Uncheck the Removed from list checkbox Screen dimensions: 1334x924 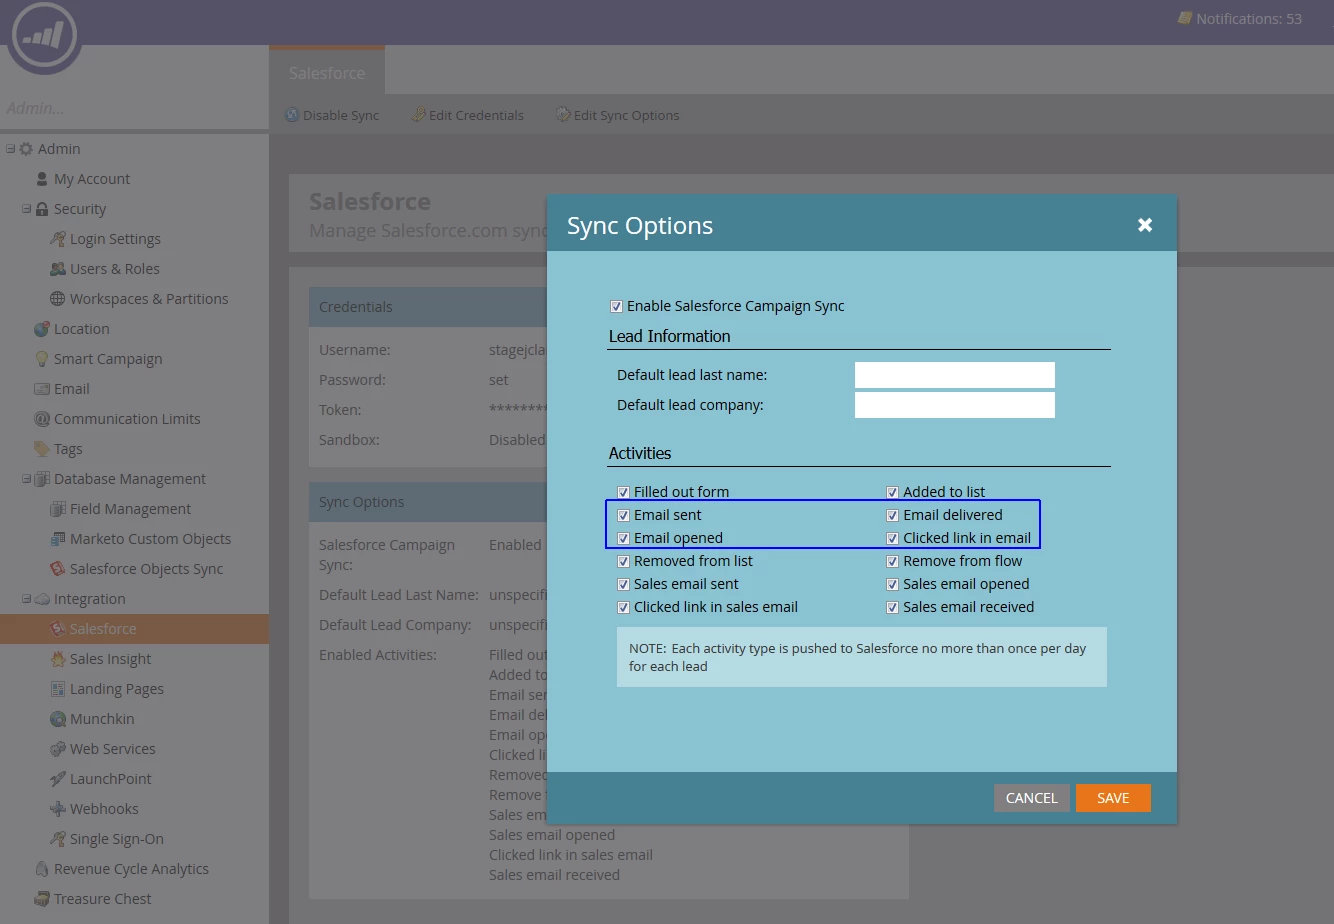point(623,562)
